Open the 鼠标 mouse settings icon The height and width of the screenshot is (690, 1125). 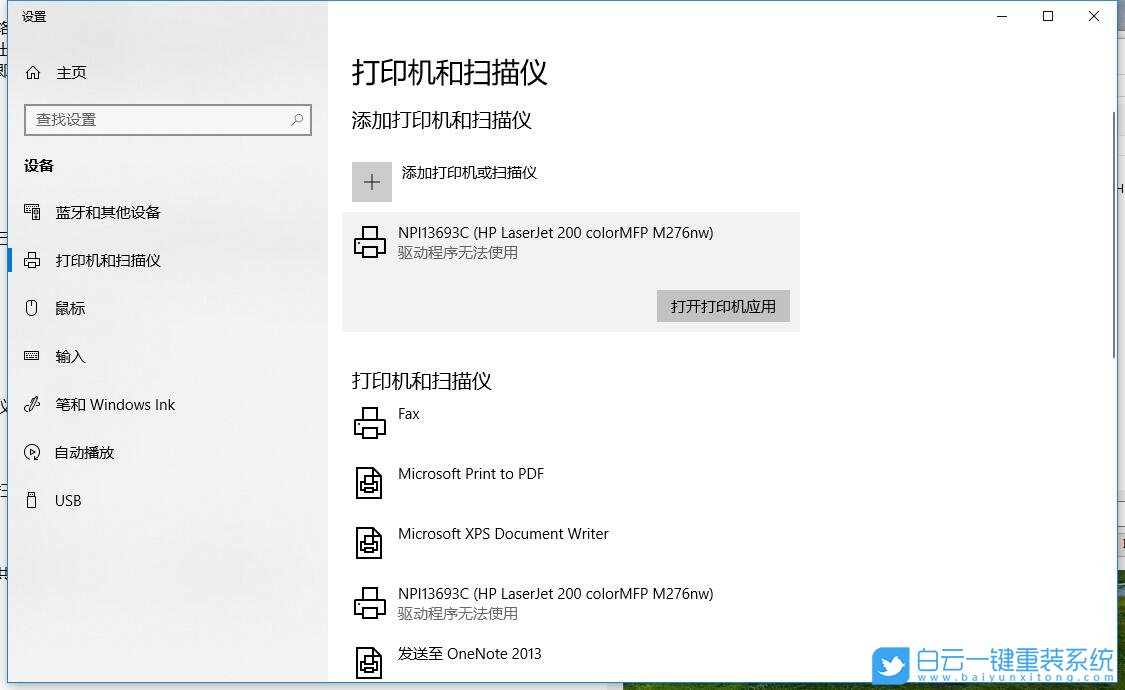33,308
